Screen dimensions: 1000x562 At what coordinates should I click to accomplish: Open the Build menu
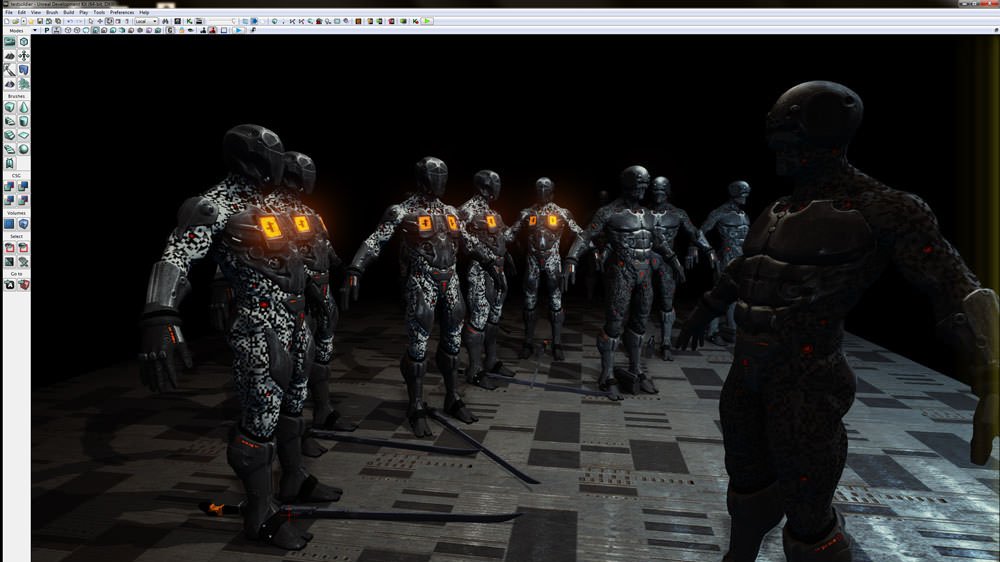[68, 12]
